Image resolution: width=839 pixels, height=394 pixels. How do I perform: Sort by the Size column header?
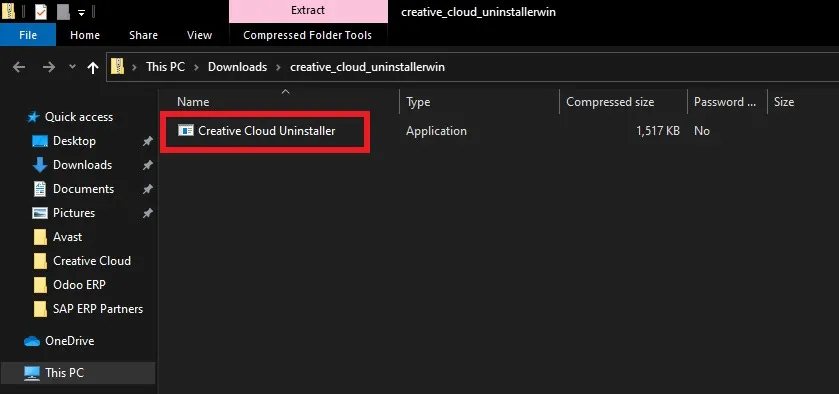coord(784,102)
